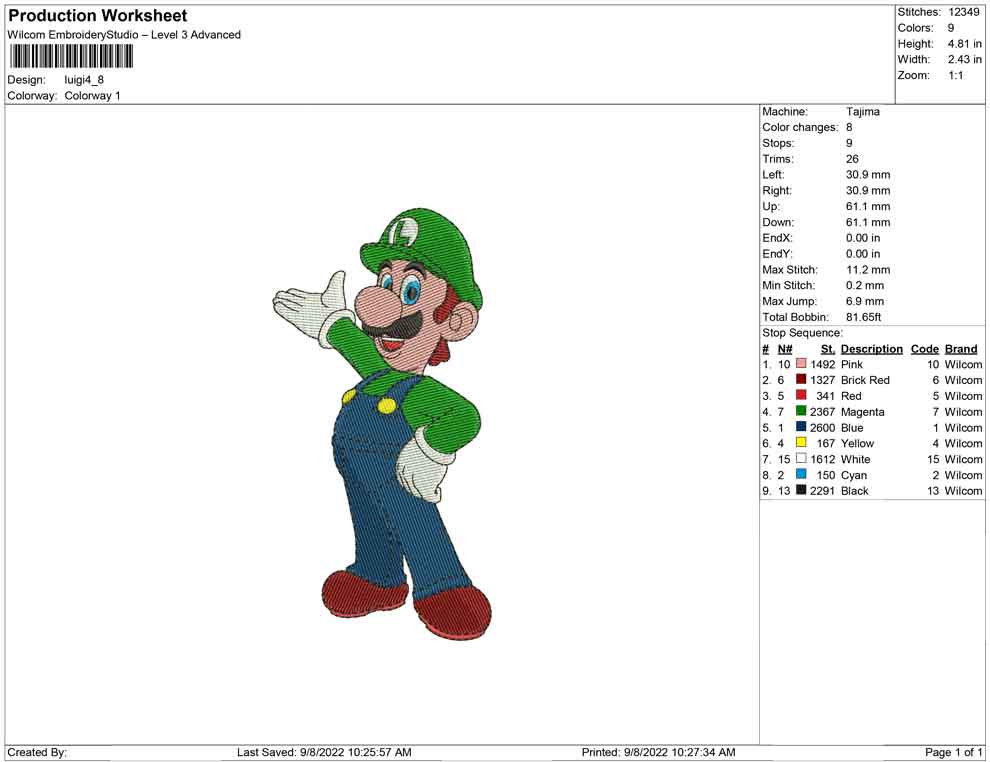Screen dimensions: 990x762
Task: Click the Red thread color swatch
Action: [801, 396]
